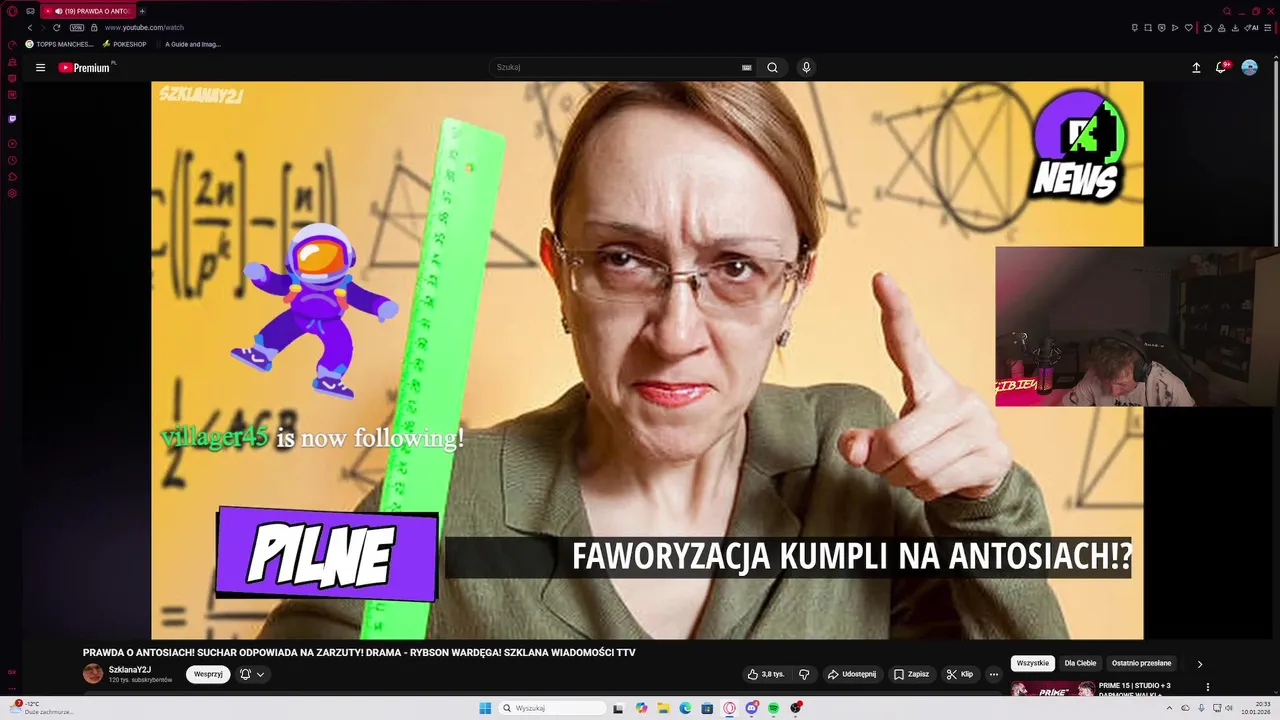
Task: Open File Explorer from the taskbar
Action: 663,708
